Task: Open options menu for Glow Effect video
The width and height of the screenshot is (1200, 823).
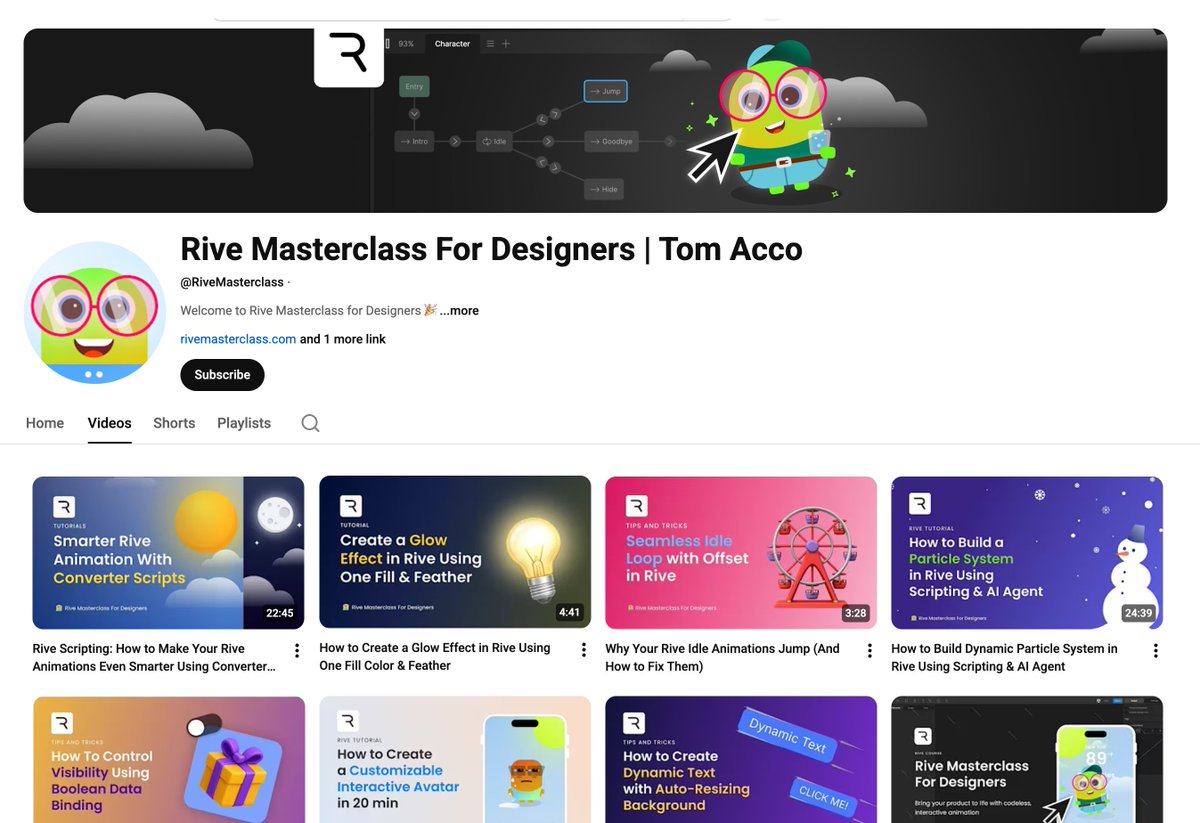Action: pos(584,650)
